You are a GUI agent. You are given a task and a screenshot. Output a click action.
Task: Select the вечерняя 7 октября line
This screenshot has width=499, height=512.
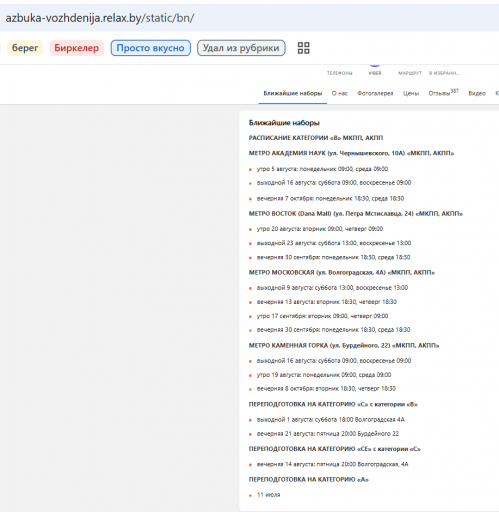[330, 198]
